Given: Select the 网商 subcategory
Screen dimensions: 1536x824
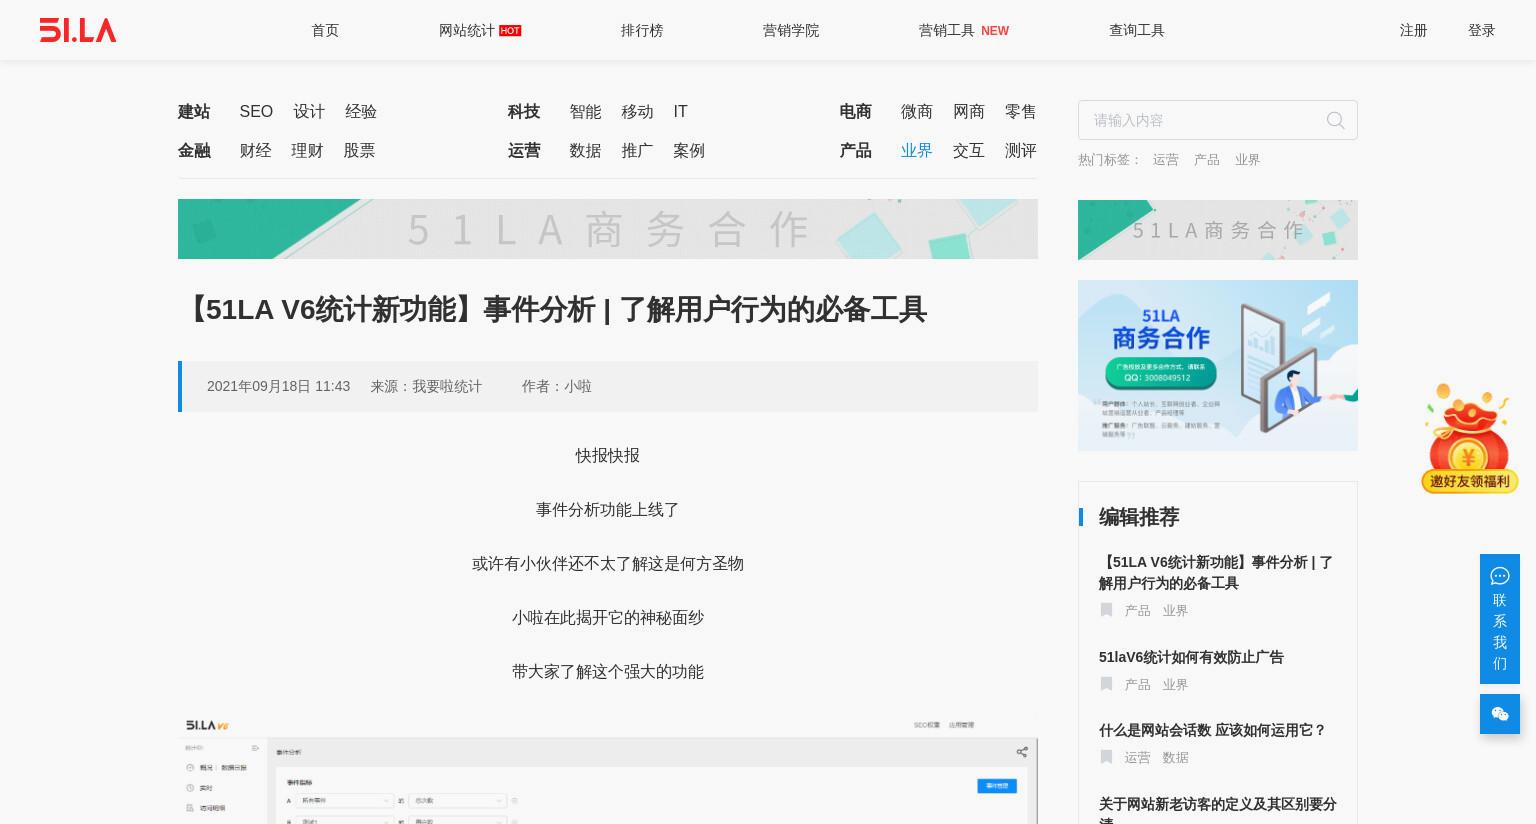Looking at the screenshot, I should (969, 111).
